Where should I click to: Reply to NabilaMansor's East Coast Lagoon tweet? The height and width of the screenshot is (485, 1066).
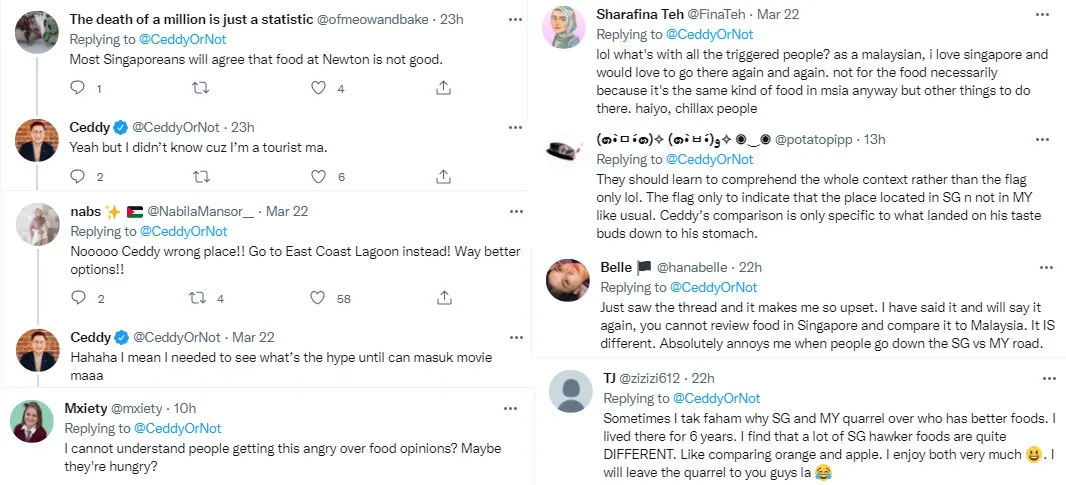coord(78,298)
